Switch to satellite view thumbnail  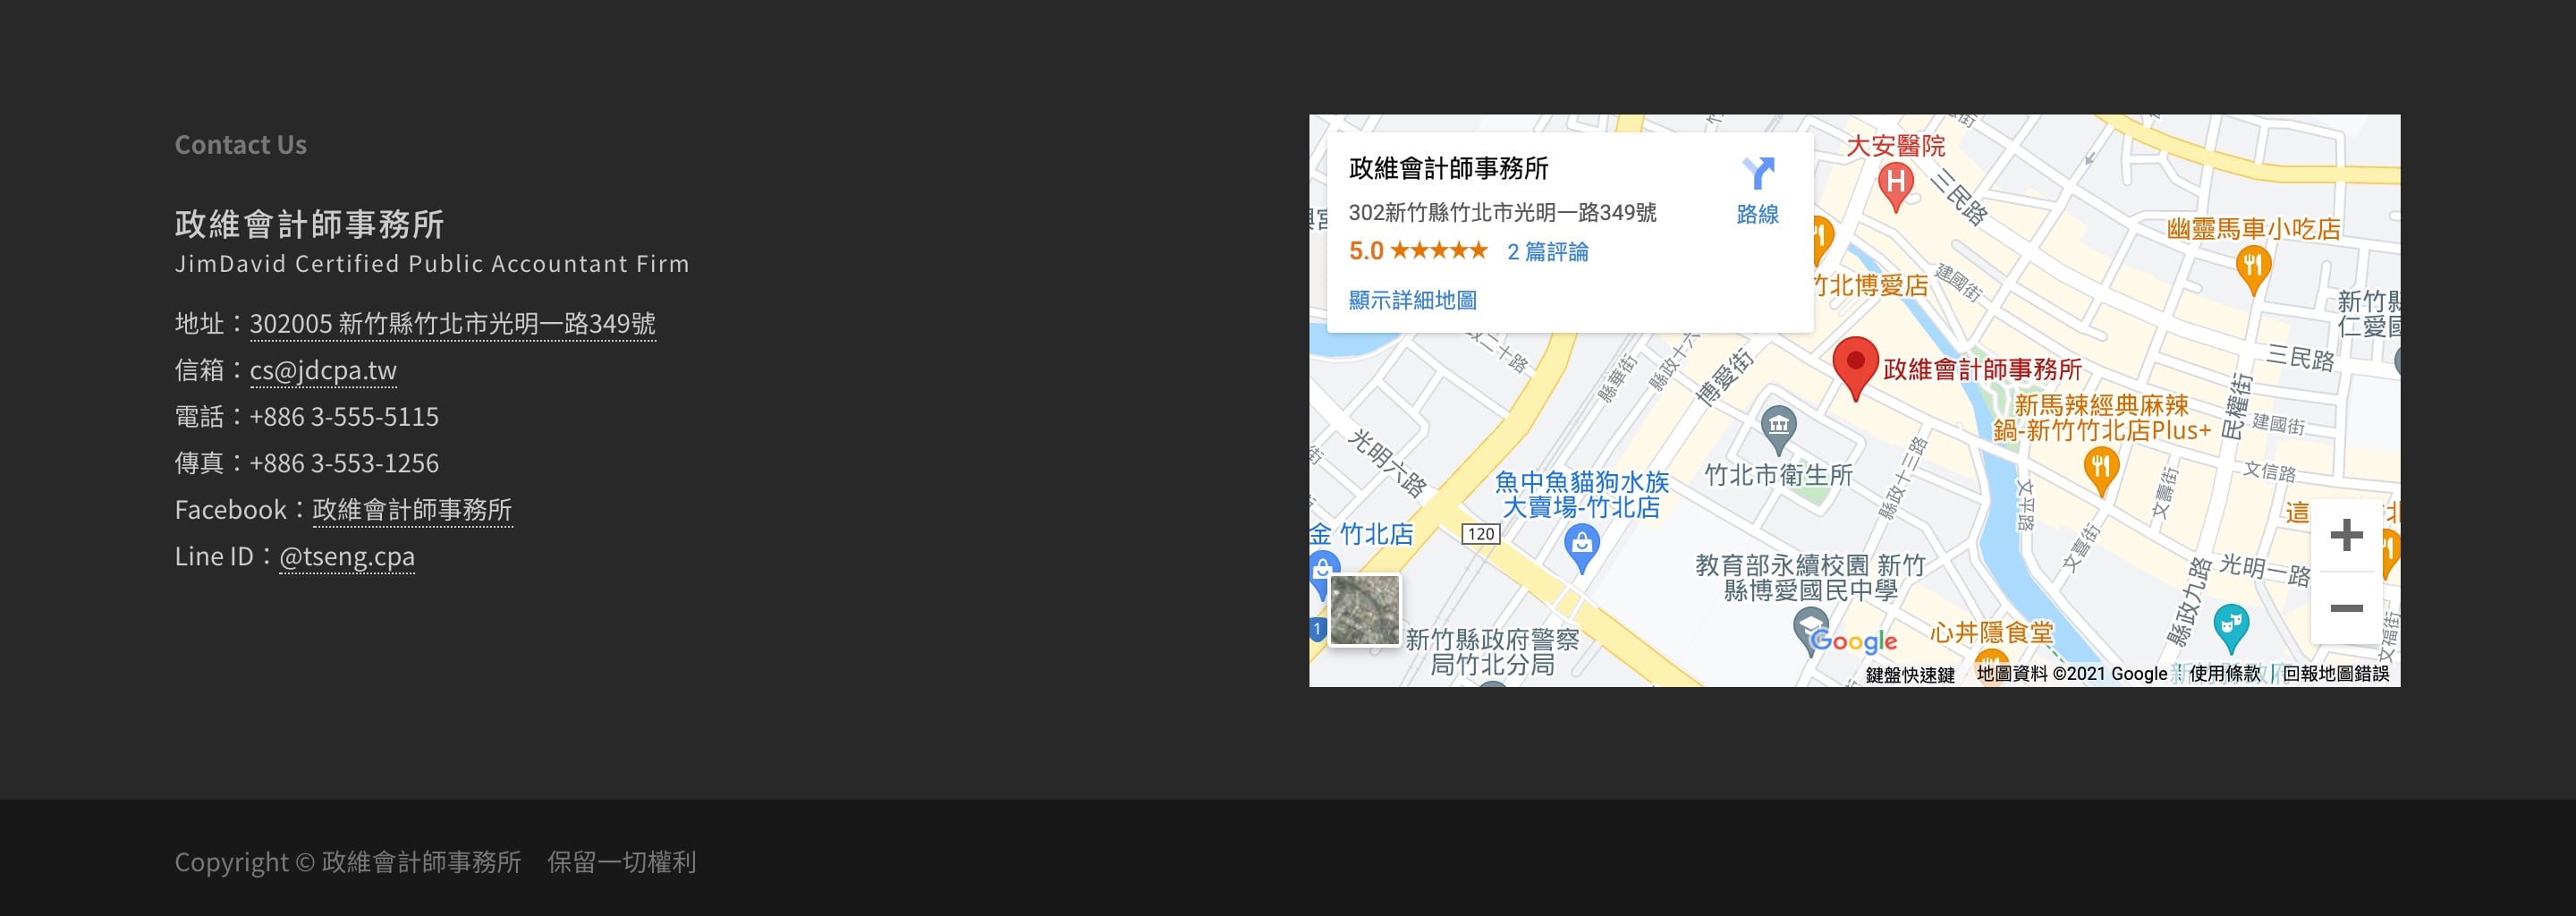1364,609
